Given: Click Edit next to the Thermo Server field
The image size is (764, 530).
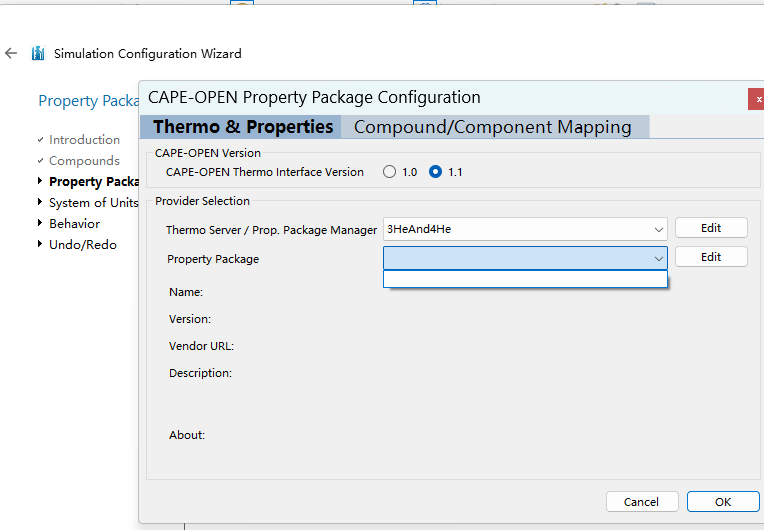Looking at the screenshot, I should [x=711, y=228].
